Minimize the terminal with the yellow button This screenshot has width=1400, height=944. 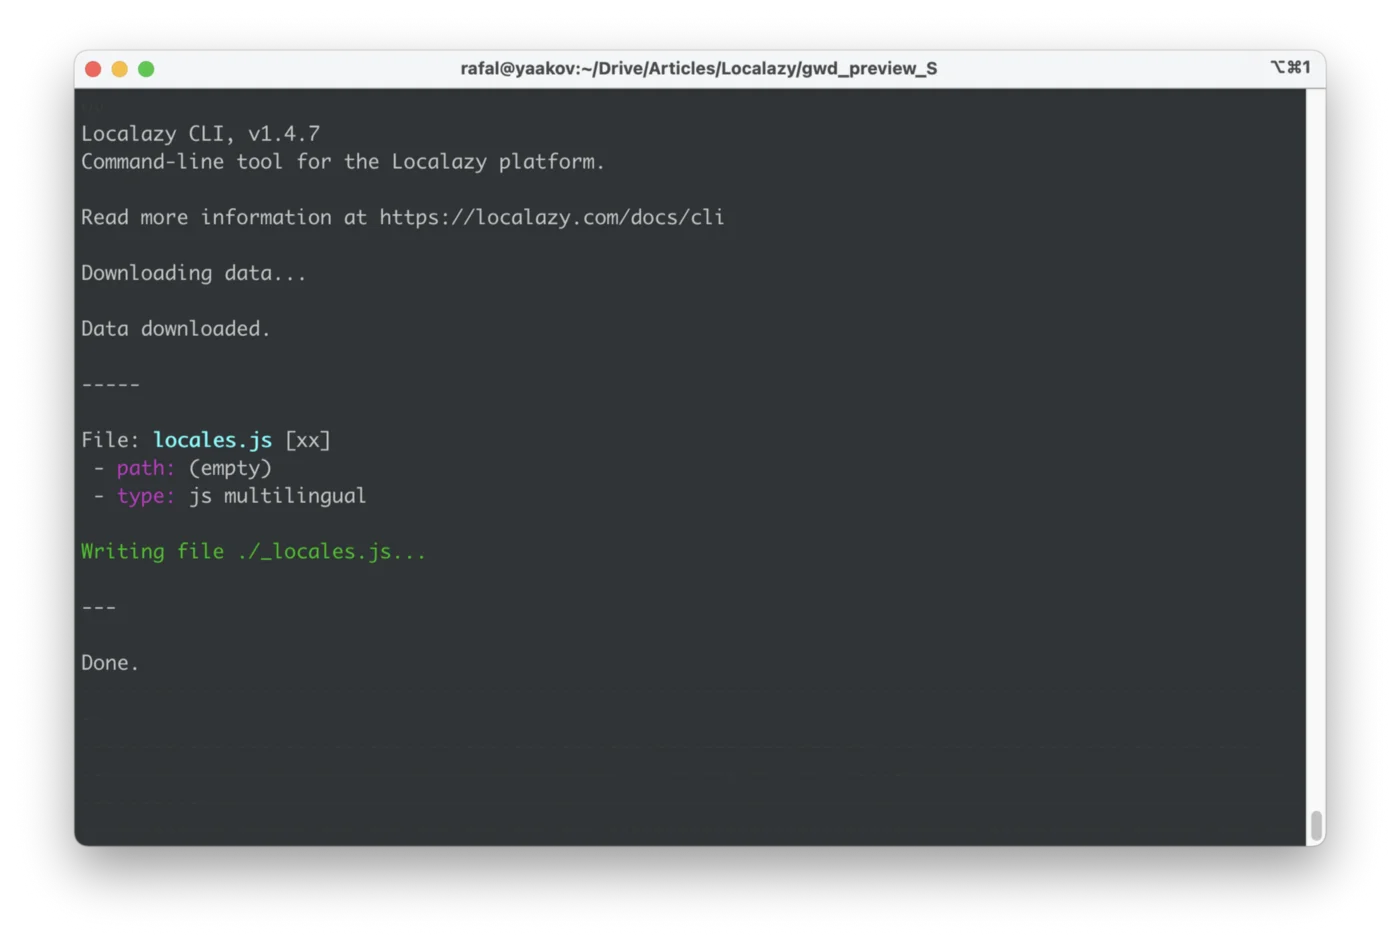pos(120,69)
